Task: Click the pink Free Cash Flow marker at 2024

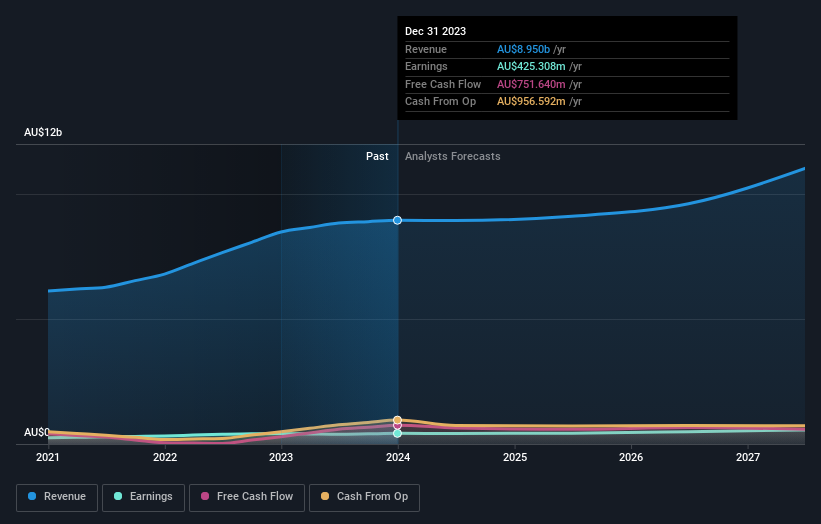Action: (x=397, y=426)
